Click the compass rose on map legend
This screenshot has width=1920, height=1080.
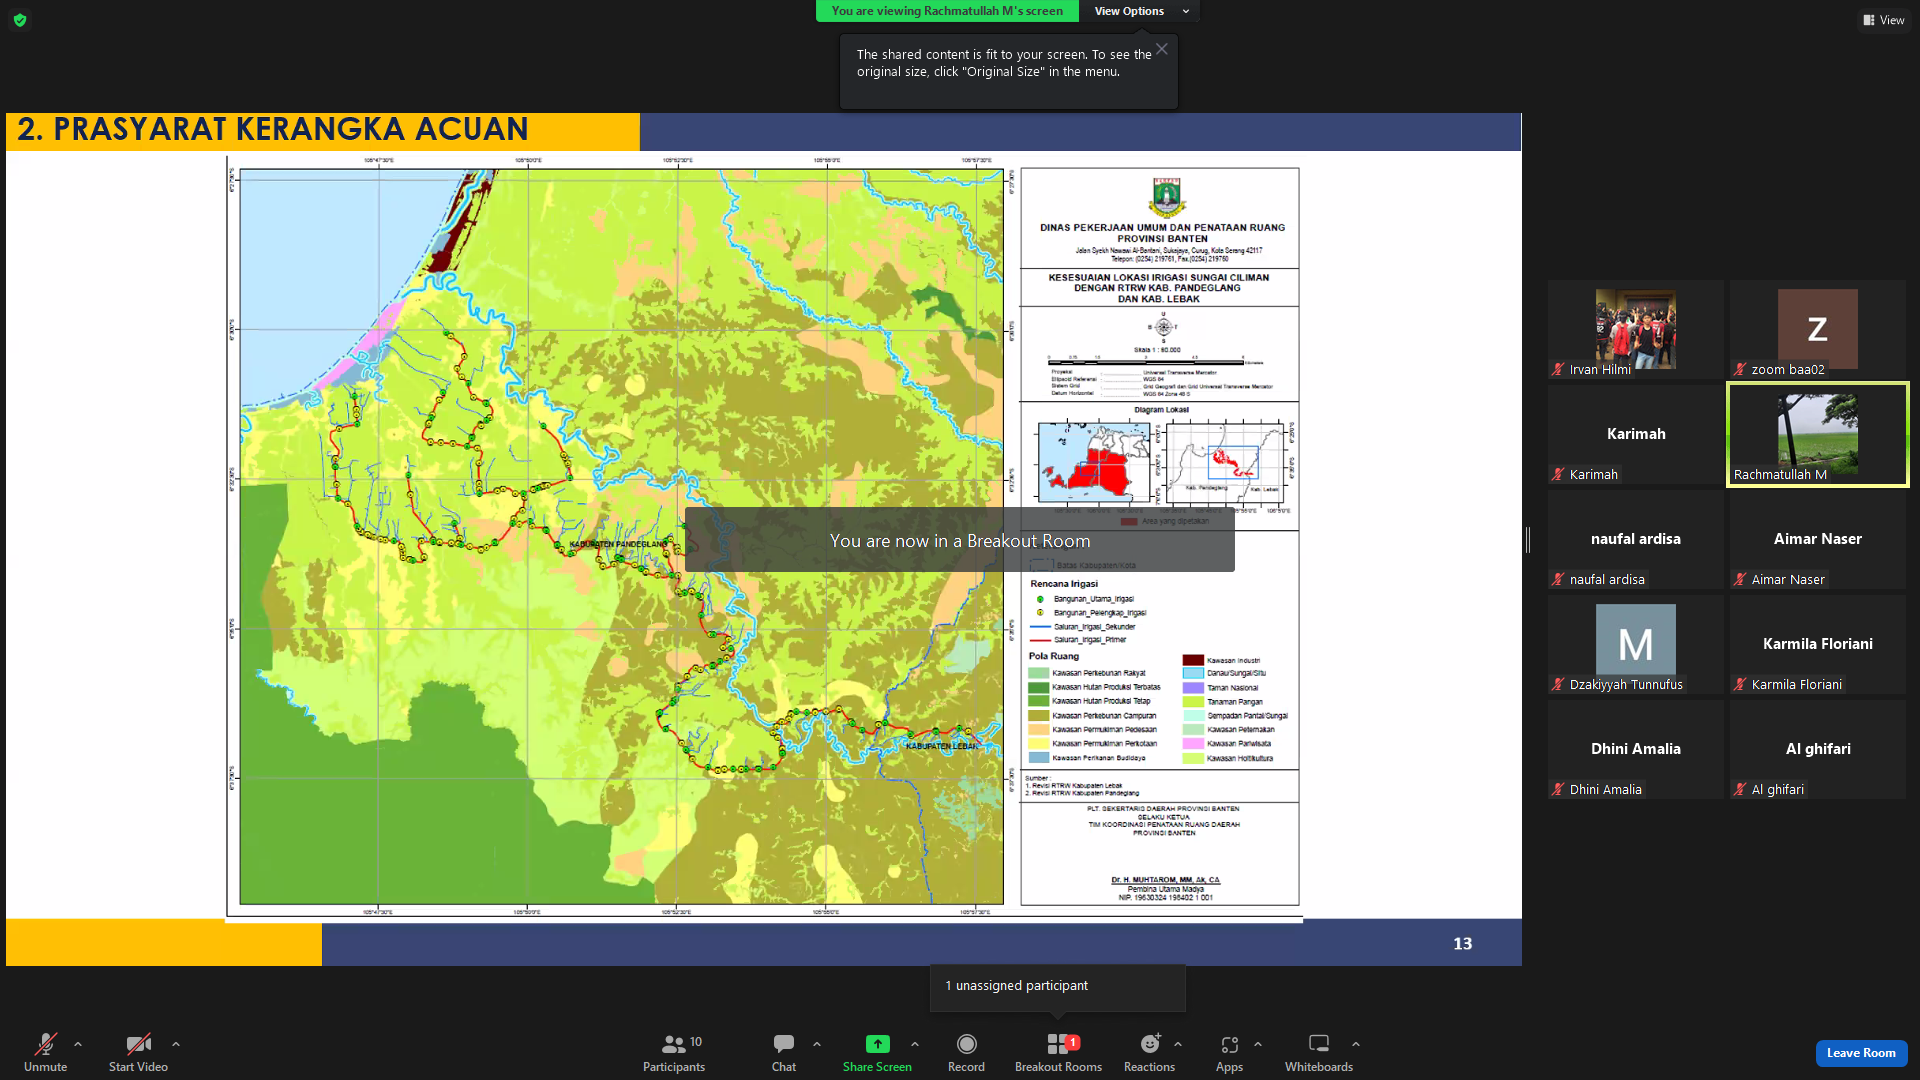1163,327
